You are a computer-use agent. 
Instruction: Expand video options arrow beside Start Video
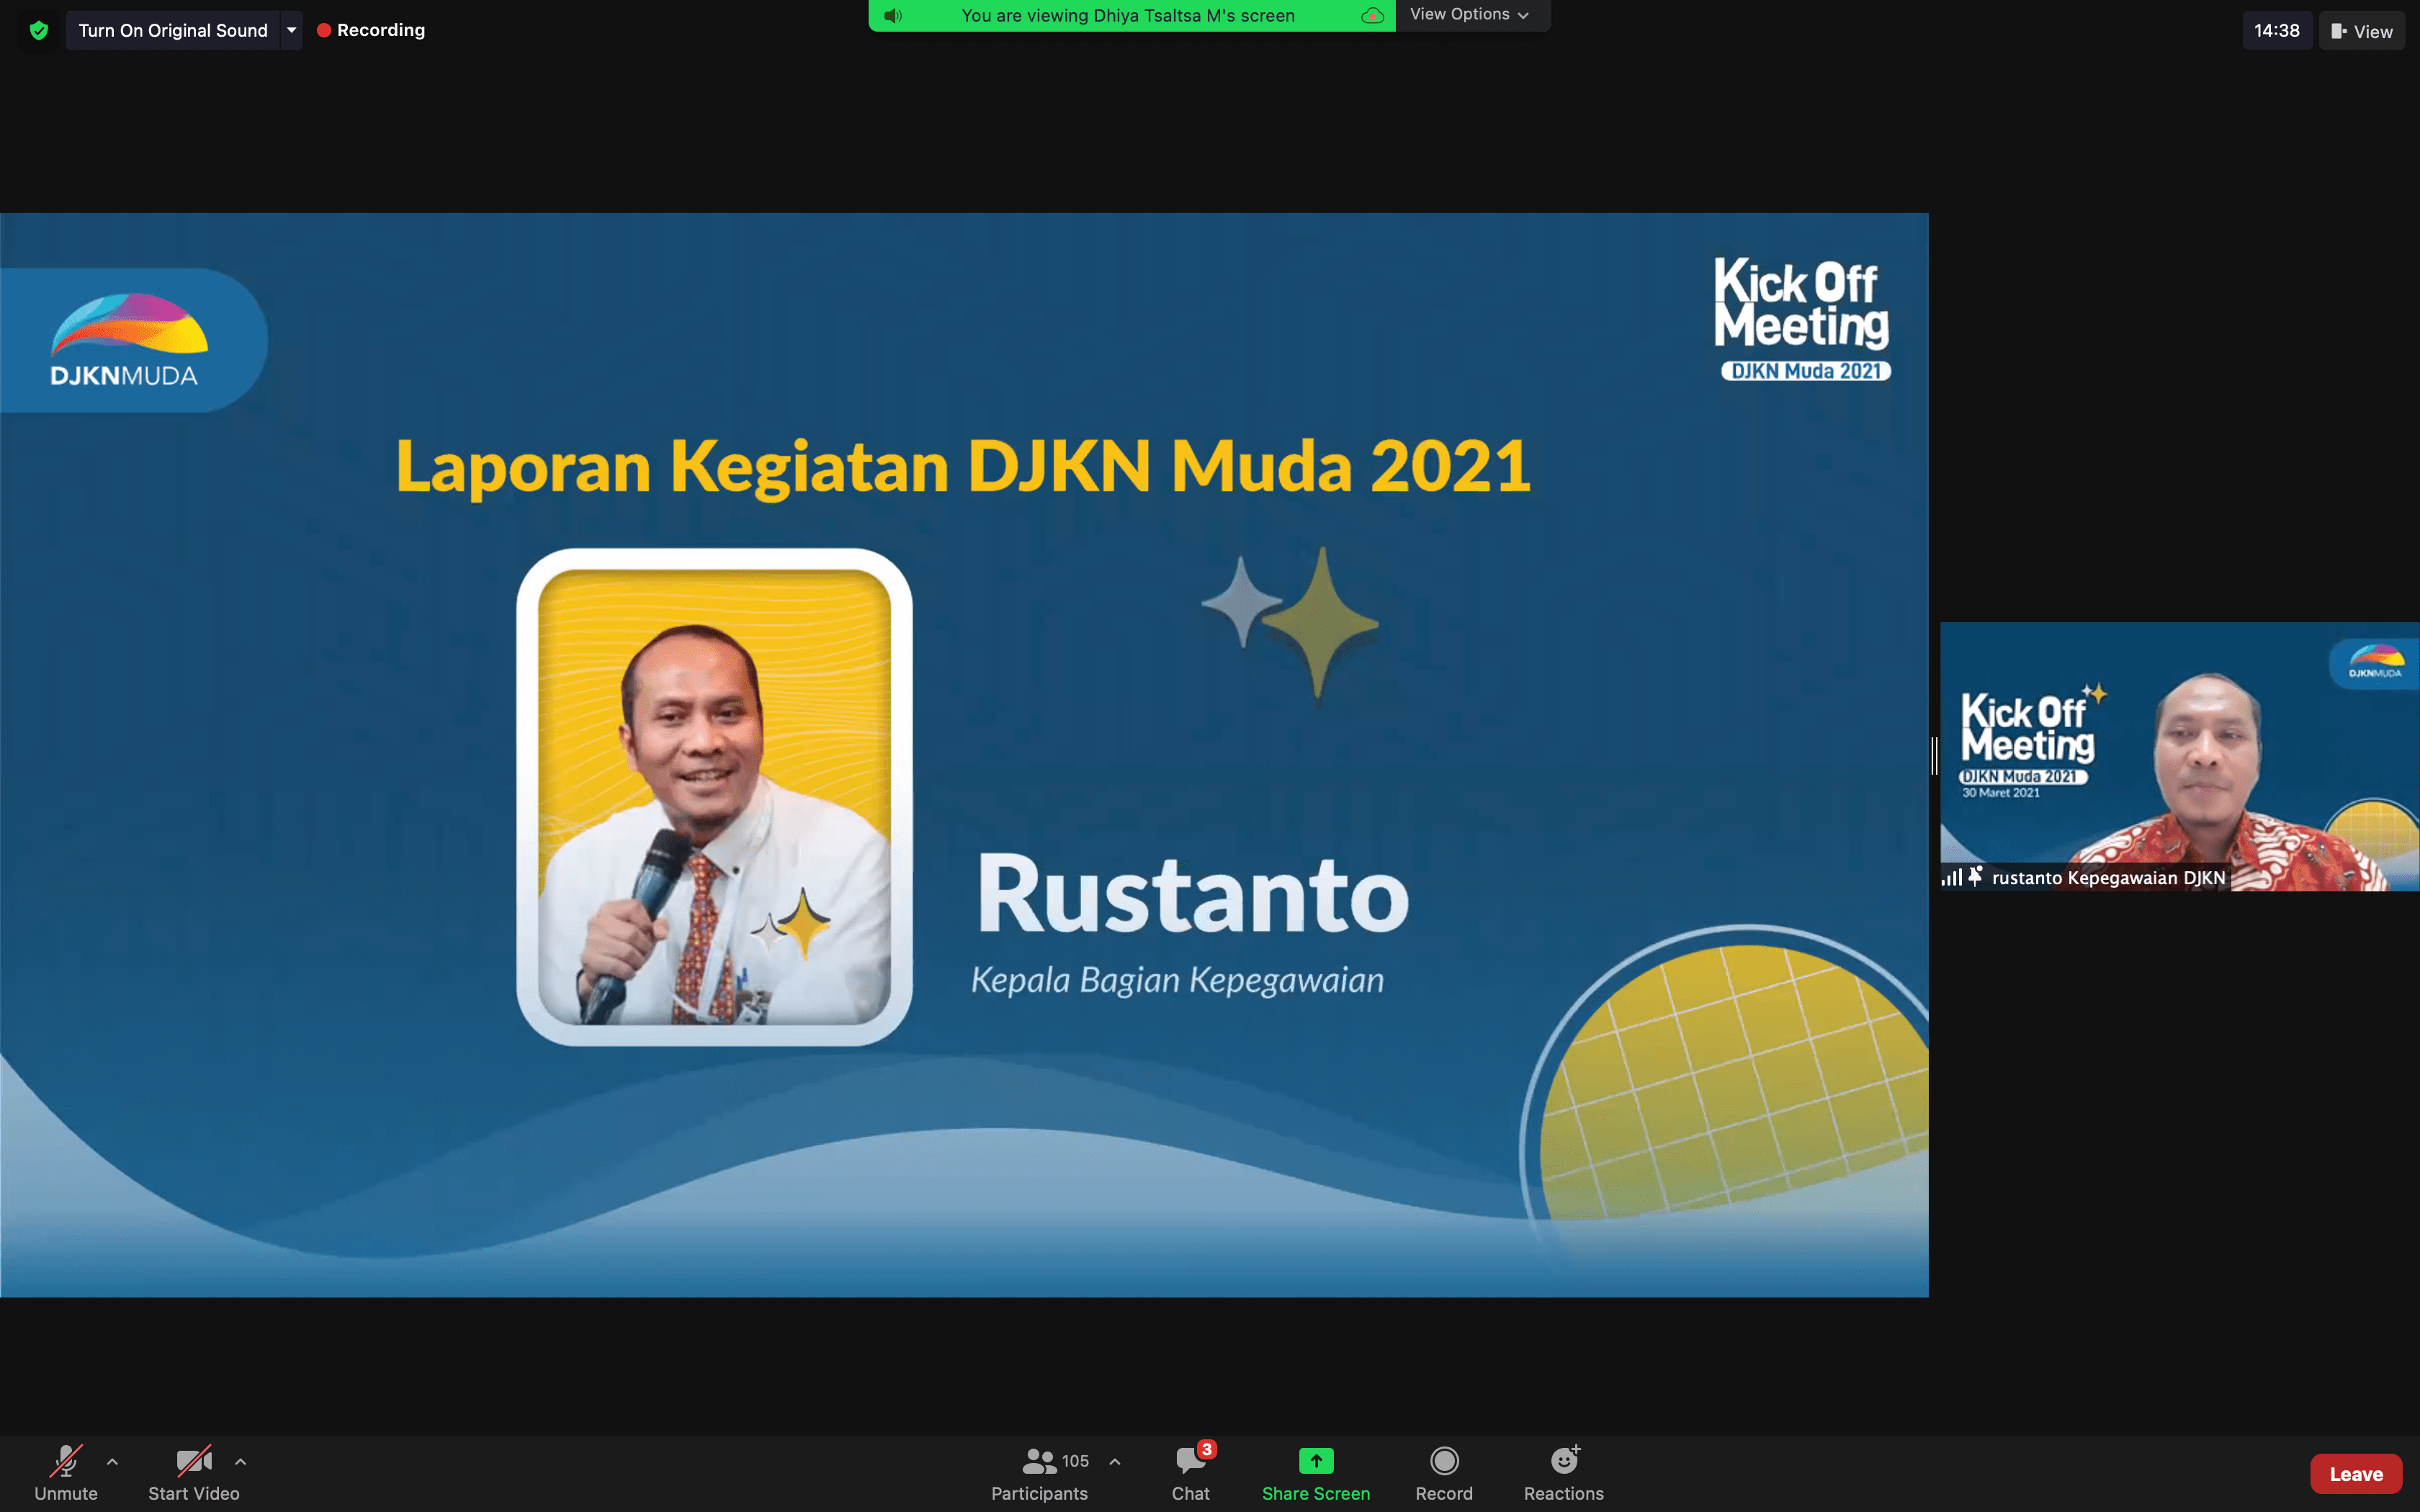tap(240, 1461)
